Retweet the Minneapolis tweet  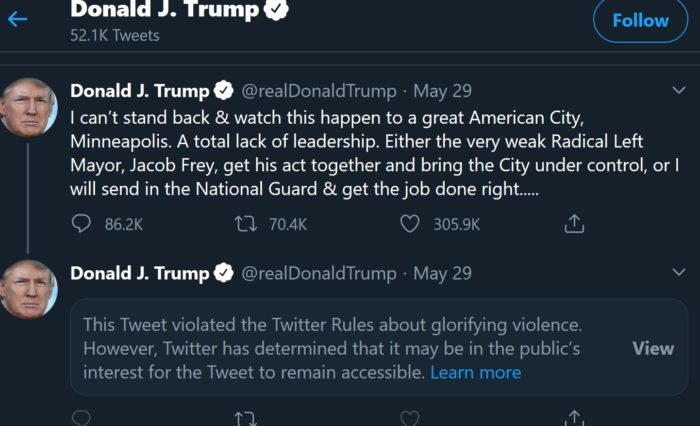pyautogui.click(x=245, y=224)
